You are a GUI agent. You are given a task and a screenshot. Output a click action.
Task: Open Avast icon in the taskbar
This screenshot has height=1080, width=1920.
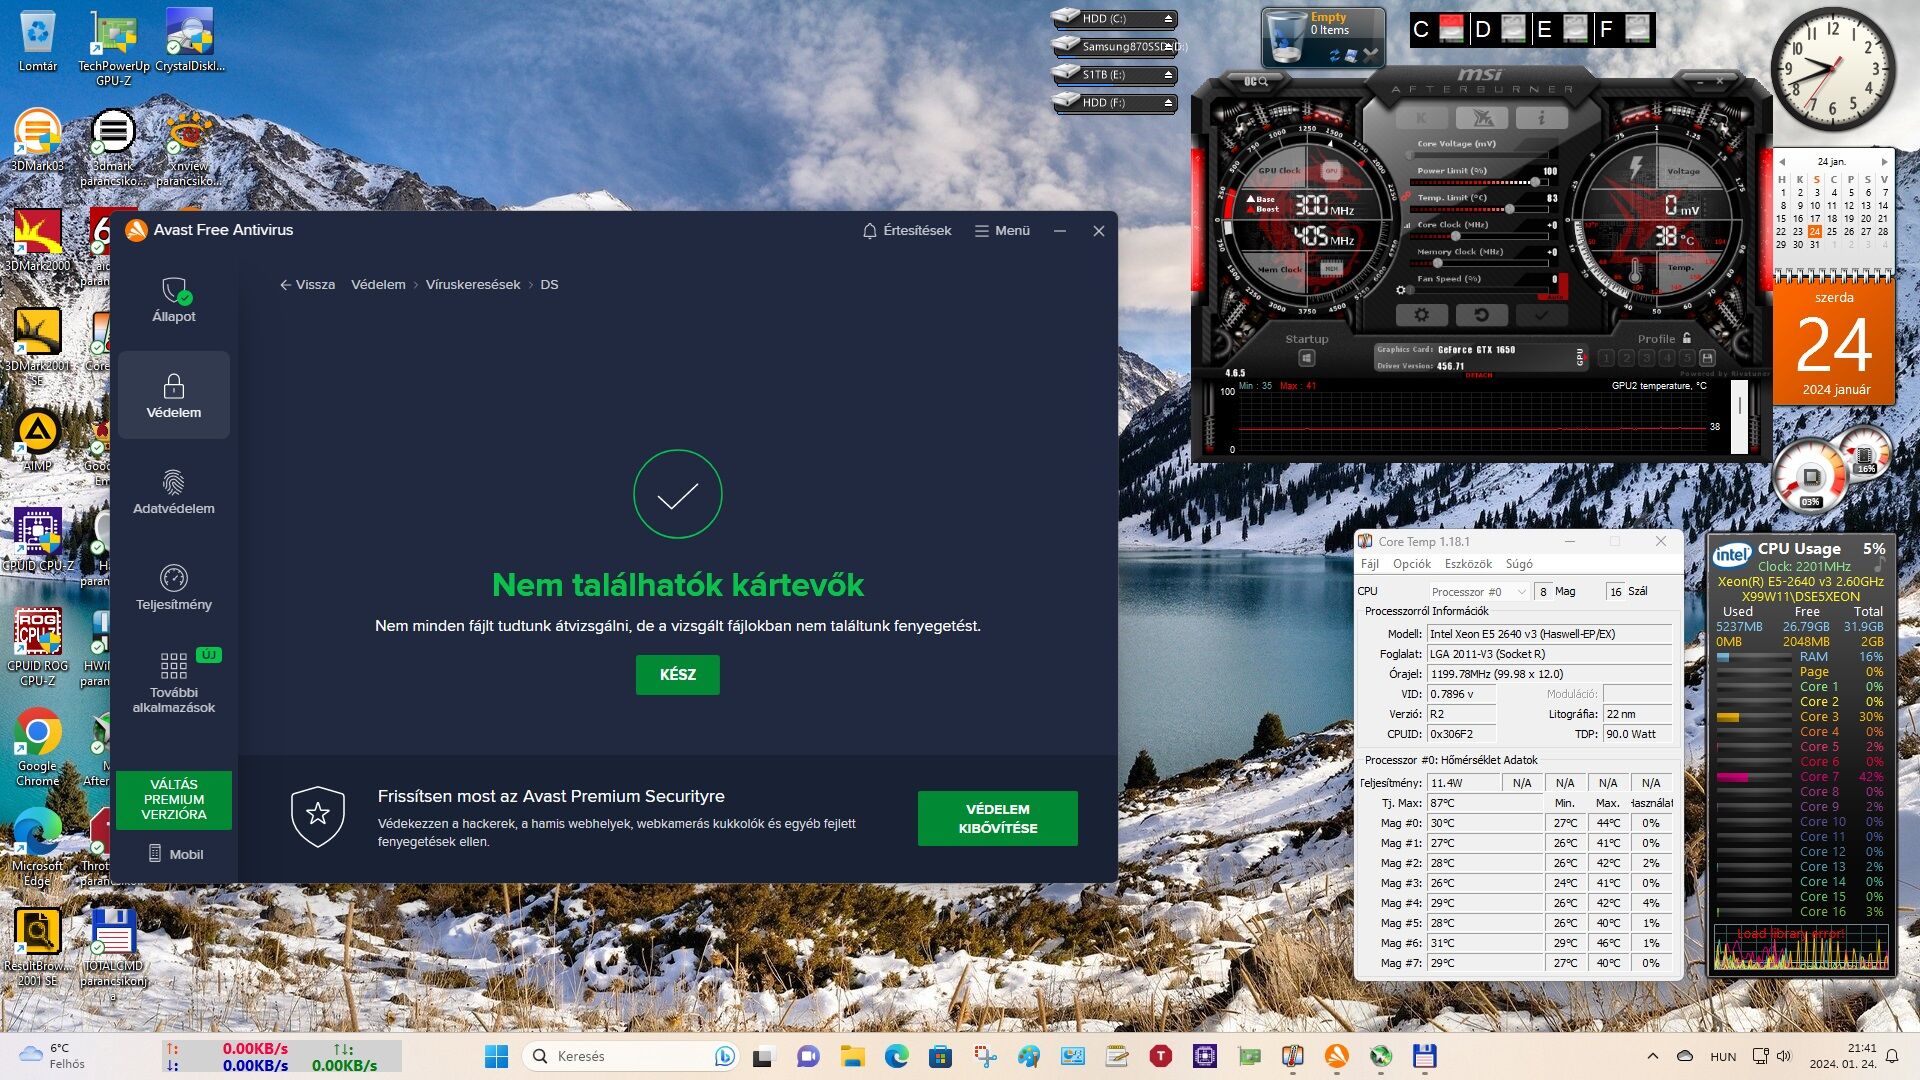click(x=1337, y=1056)
